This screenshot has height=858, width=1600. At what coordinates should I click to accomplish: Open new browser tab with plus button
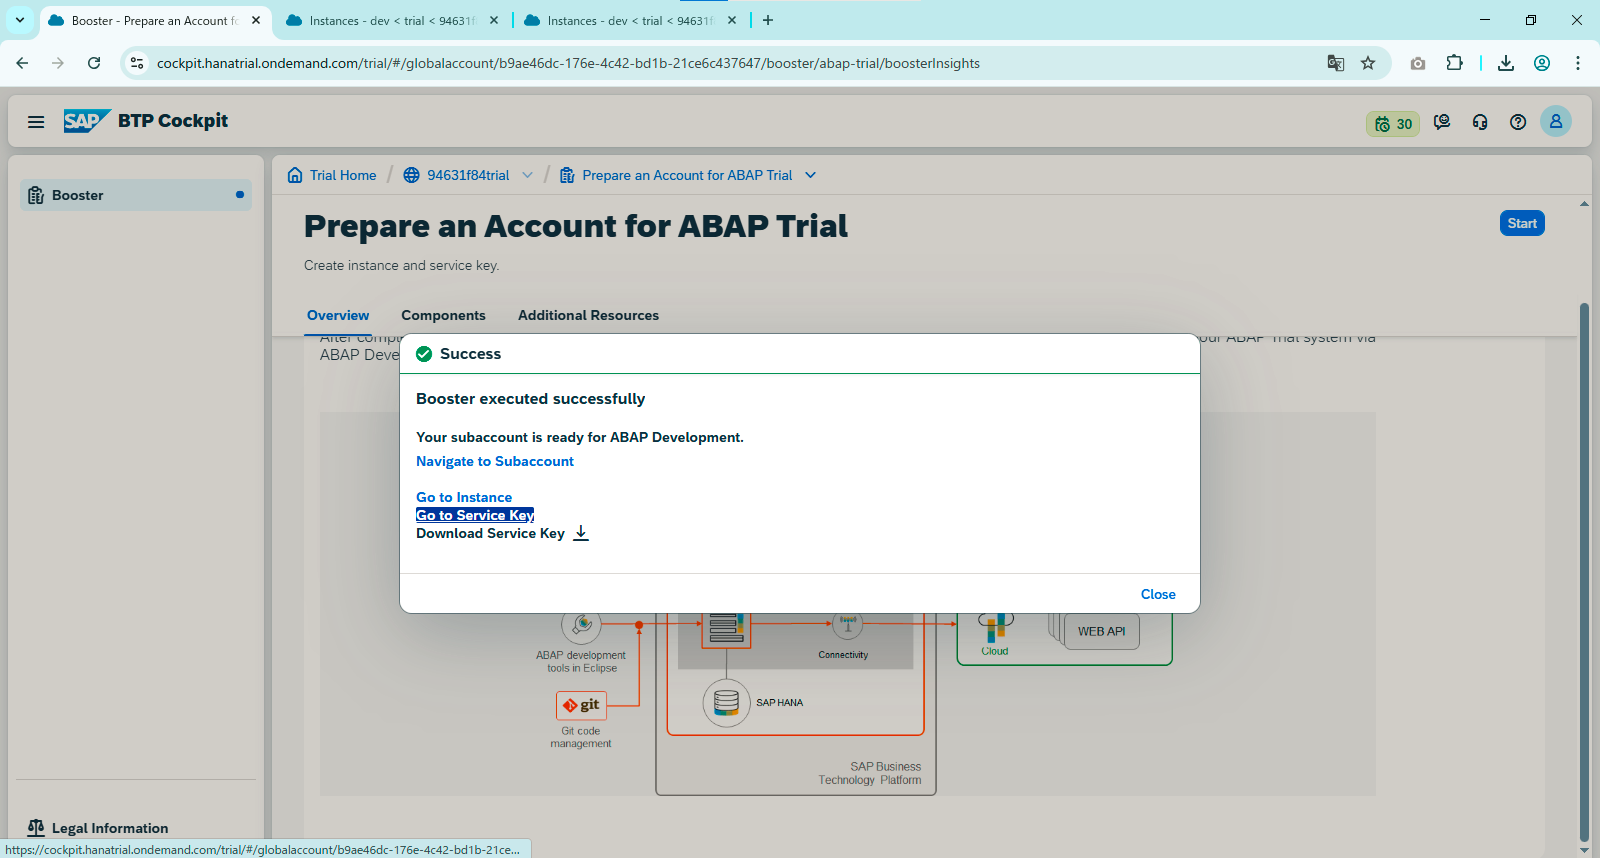pyautogui.click(x=768, y=20)
